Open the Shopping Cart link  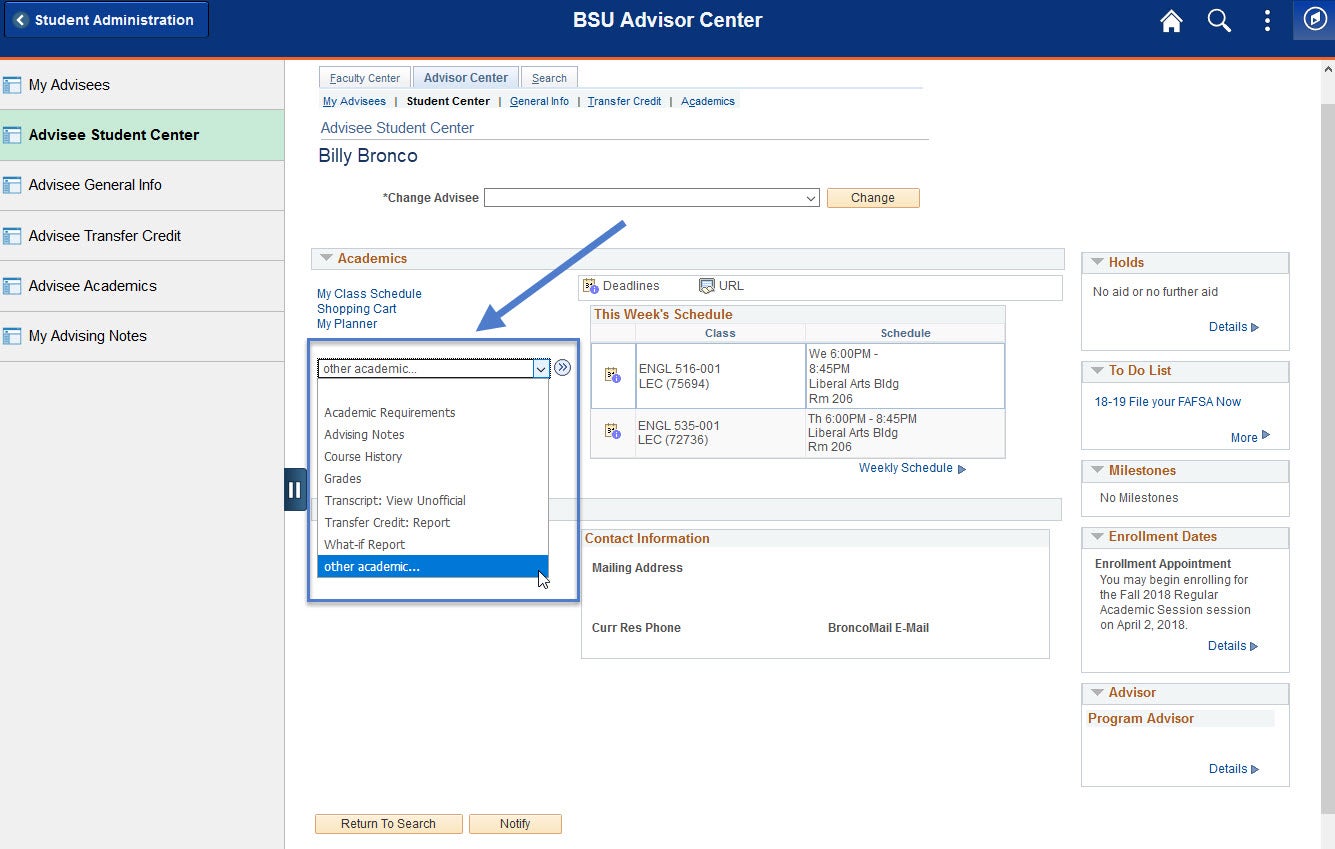(357, 309)
